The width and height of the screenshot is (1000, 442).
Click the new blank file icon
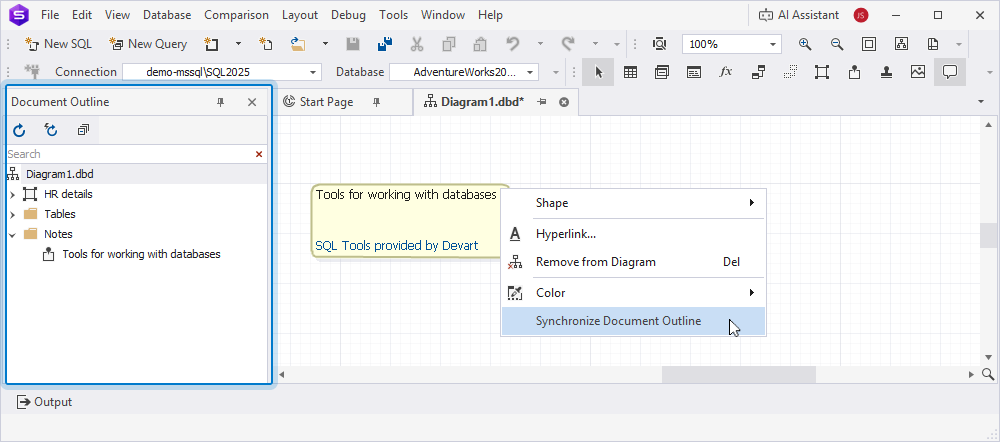coord(266,44)
